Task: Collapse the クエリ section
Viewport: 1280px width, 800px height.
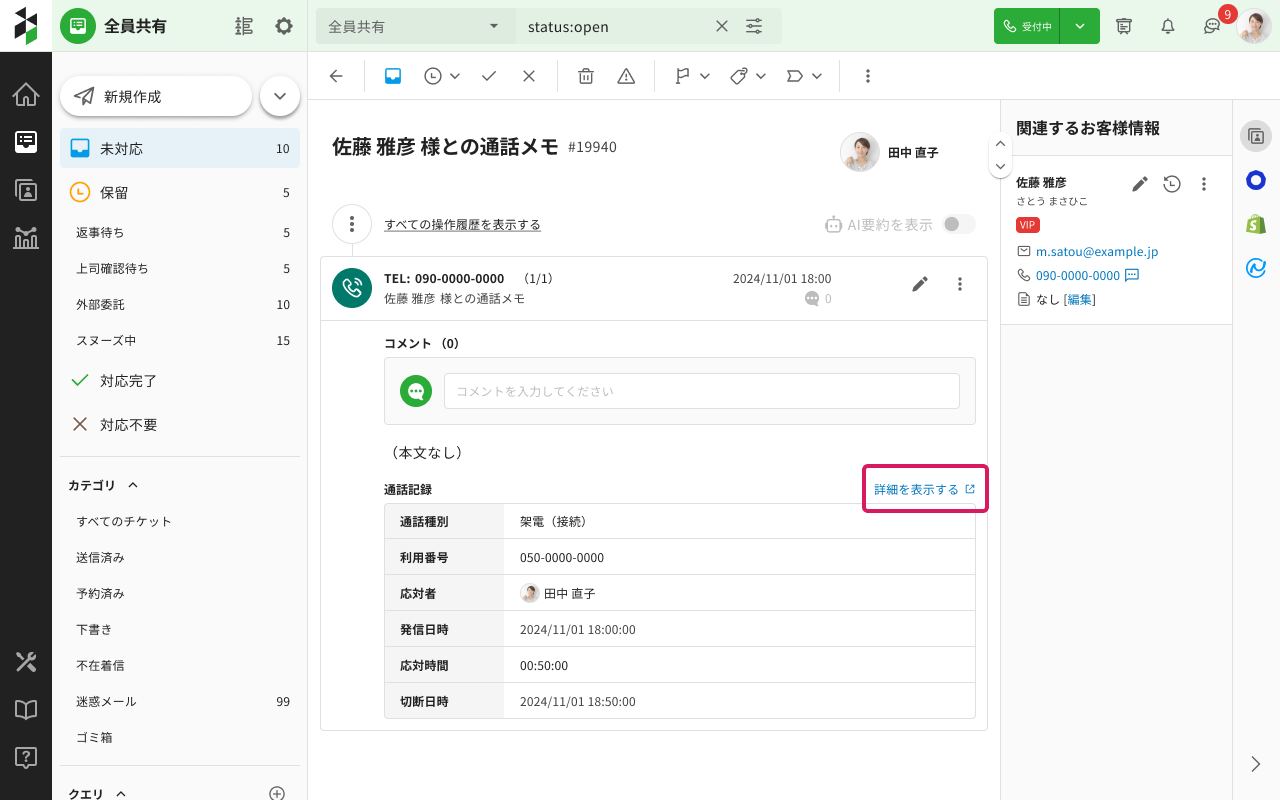Action: click(x=121, y=793)
